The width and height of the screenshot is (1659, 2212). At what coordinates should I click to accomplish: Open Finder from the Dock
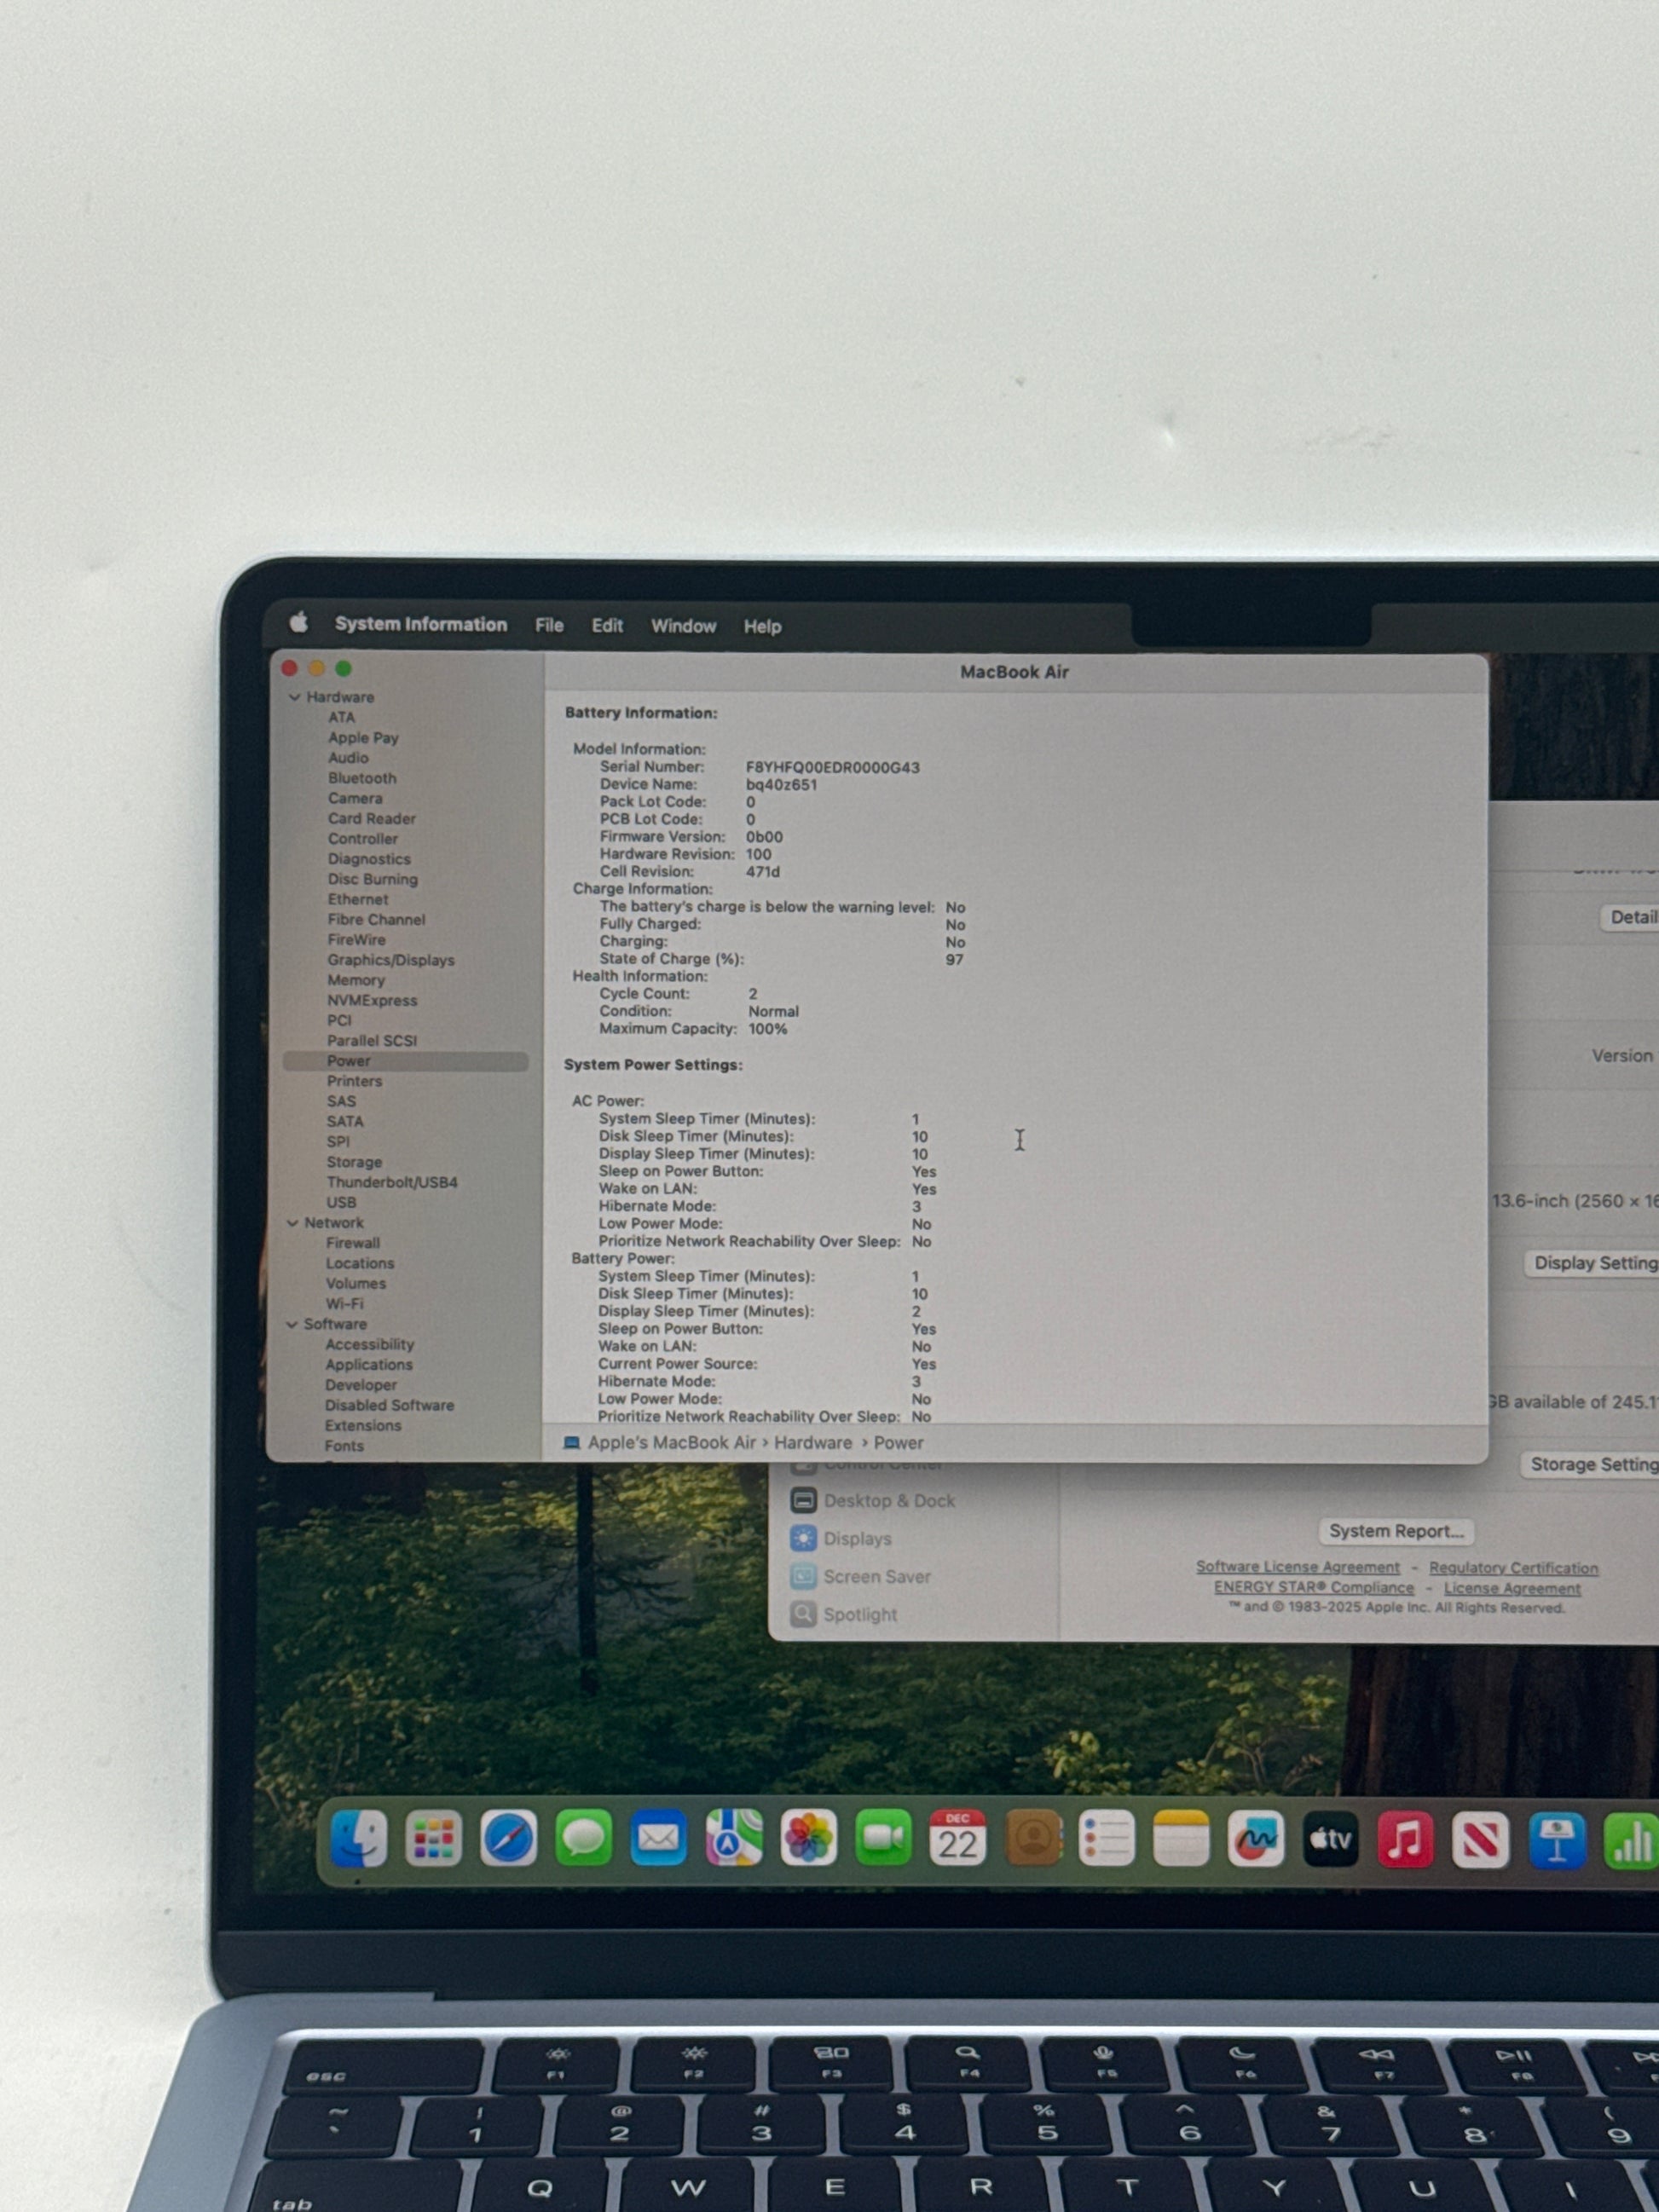click(359, 1838)
